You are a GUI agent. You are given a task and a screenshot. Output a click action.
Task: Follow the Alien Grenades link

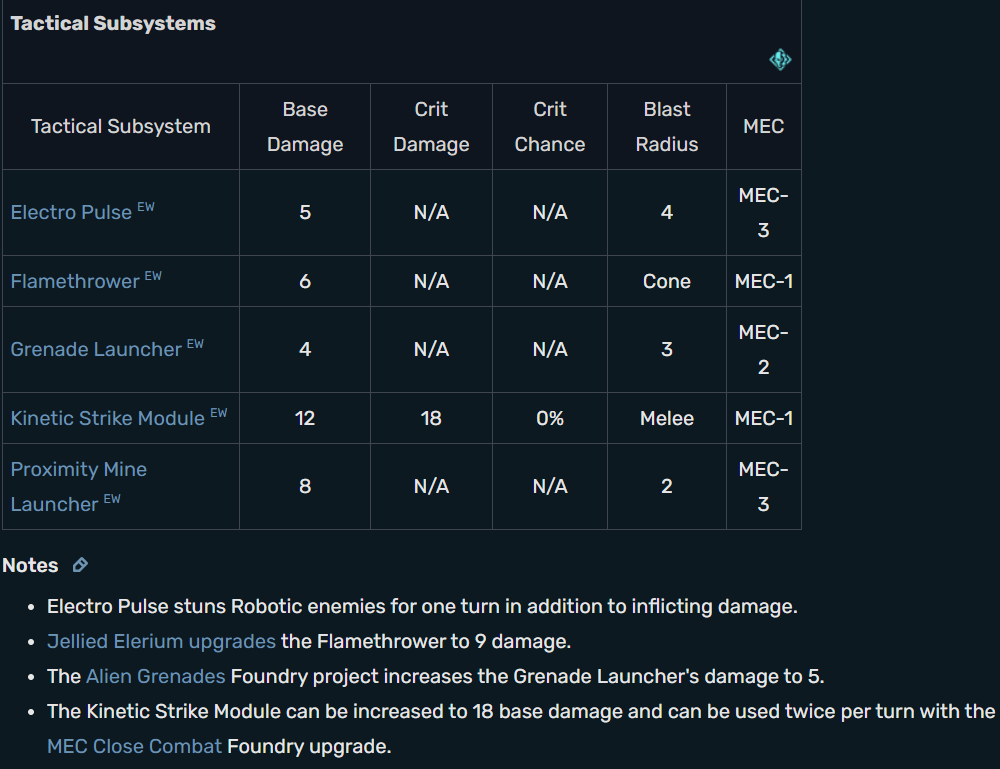(x=156, y=676)
